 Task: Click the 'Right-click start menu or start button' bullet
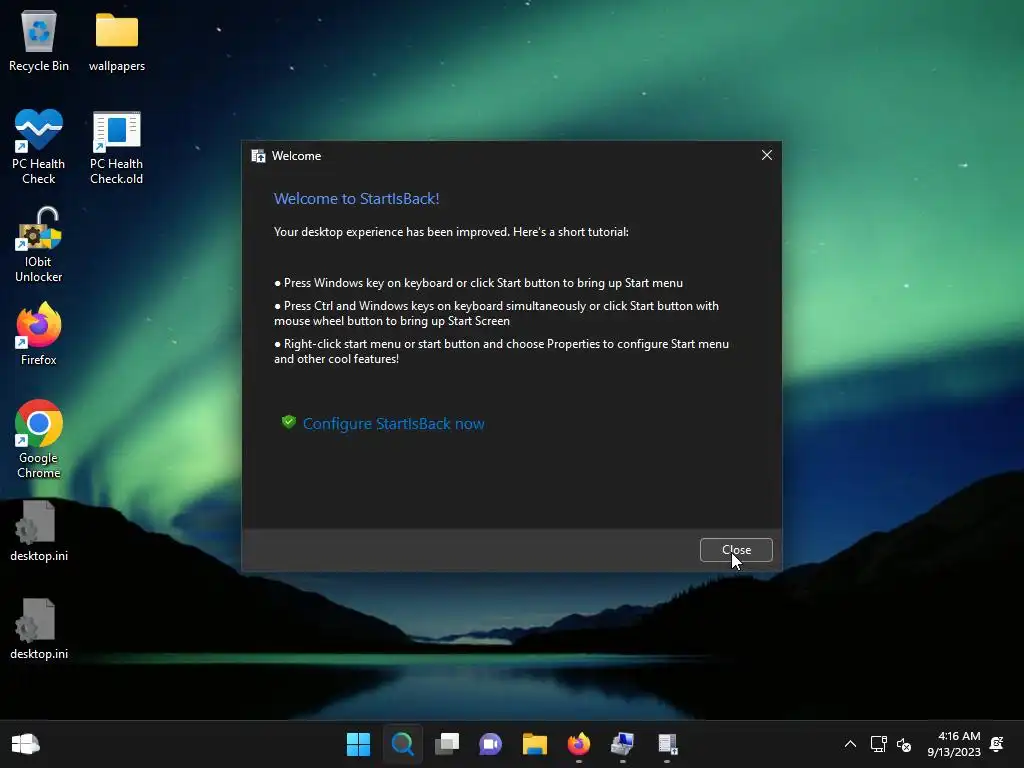(502, 351)
